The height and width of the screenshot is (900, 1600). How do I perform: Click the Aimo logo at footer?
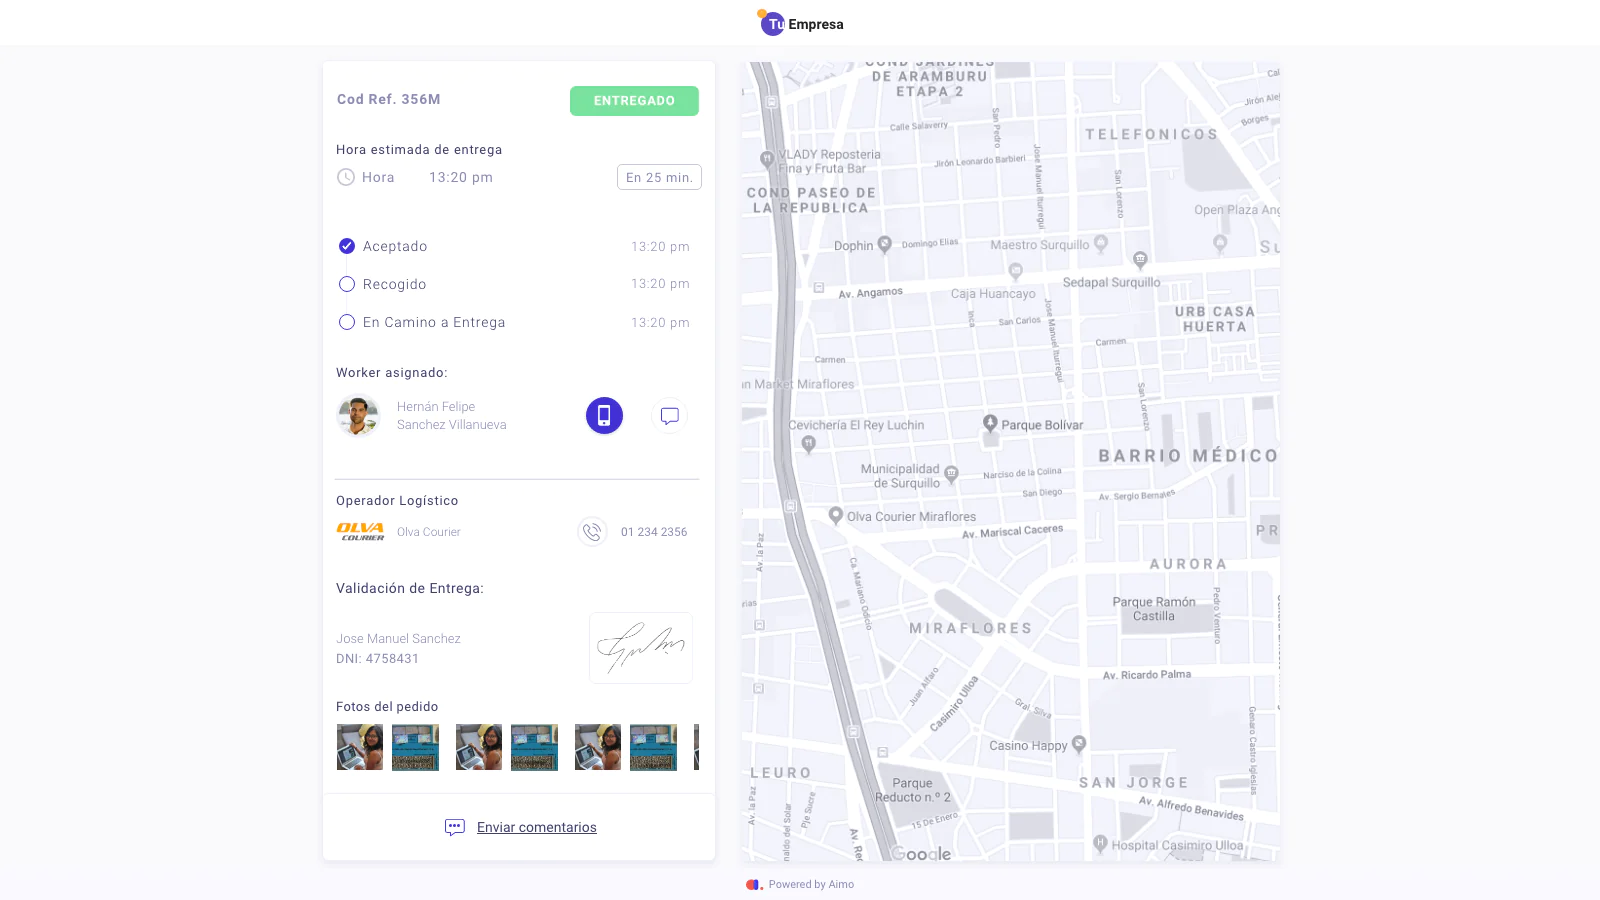[x=754, y=885]
